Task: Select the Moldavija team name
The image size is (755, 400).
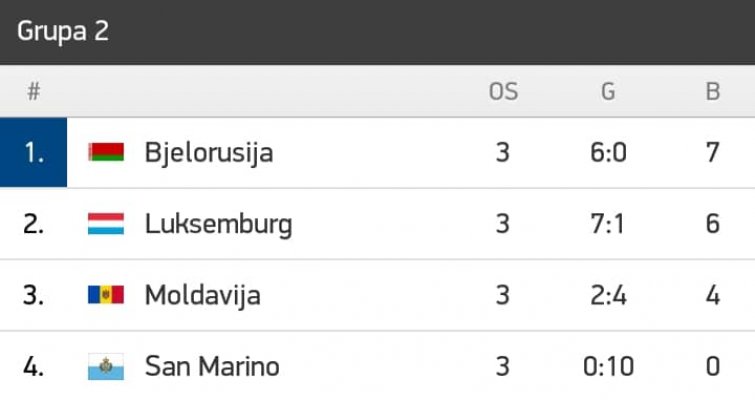Action: (202, 295)
